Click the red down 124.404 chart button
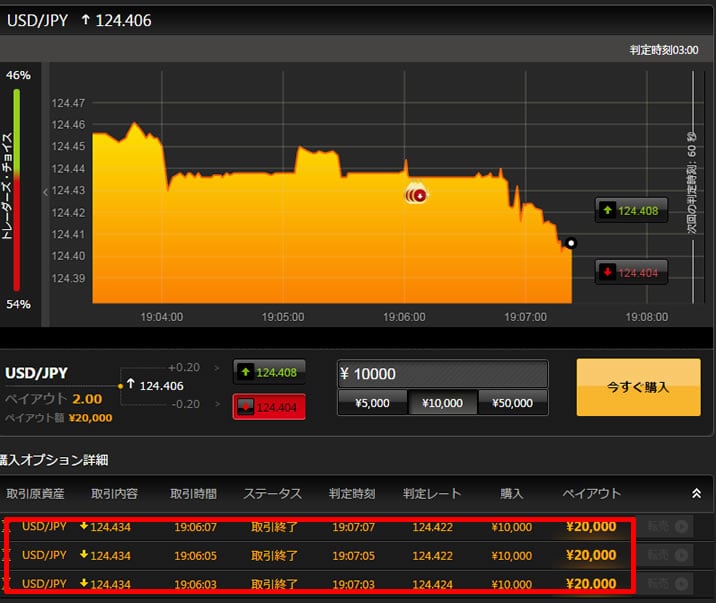The image size is (716, 603). pyautogui.click(x=631, y=273)
